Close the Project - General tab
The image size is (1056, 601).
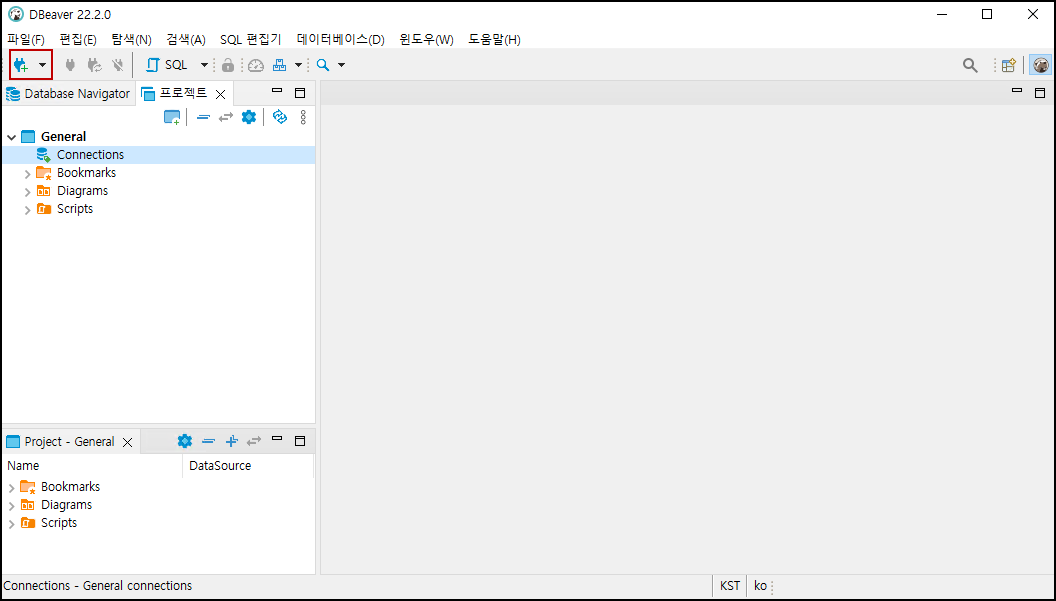point(127,443)
